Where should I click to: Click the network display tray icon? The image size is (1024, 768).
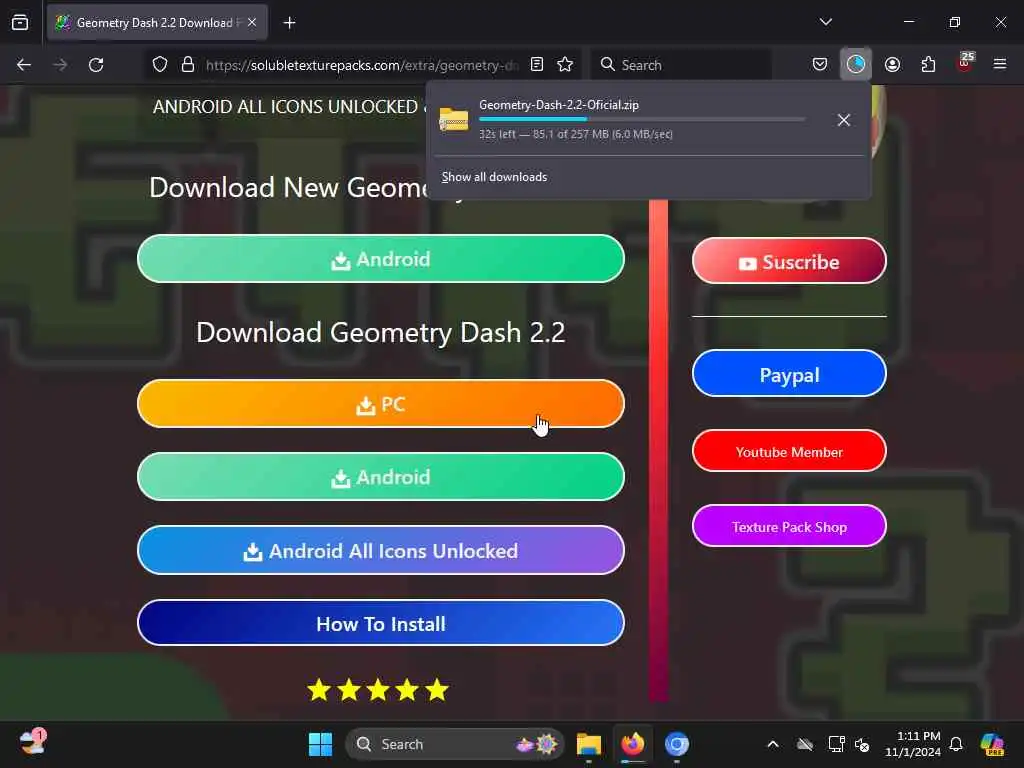837,744
